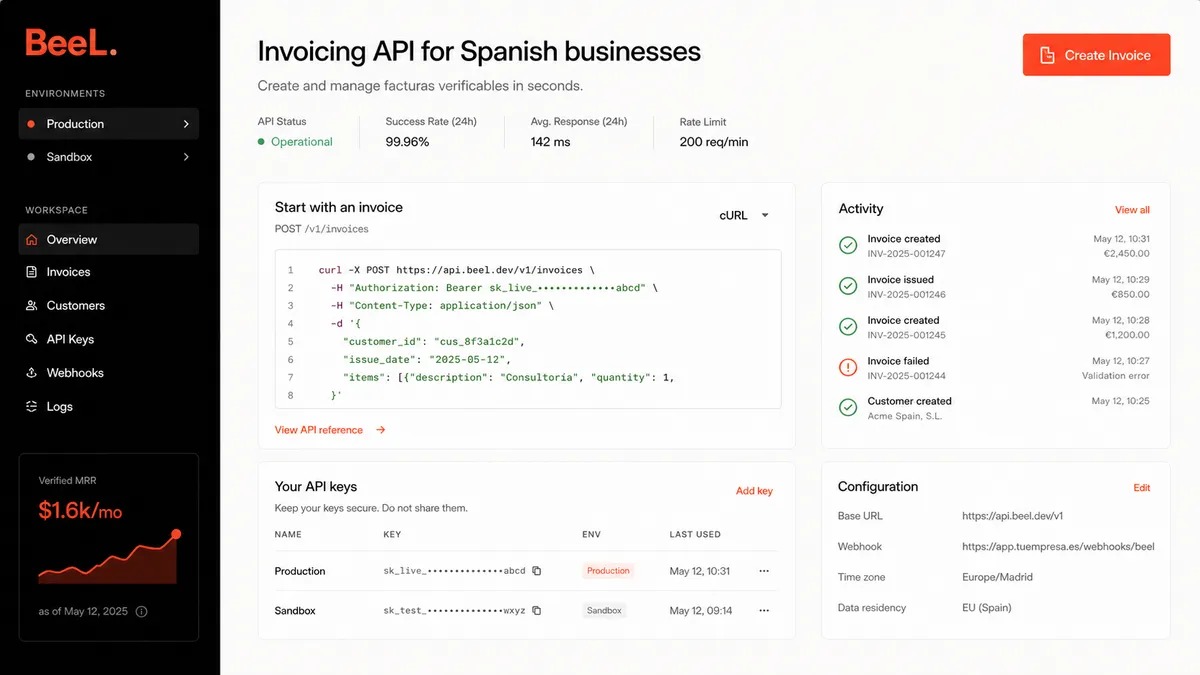Screen dimensions: 1200x675
Task: Click the Europe/Madrid time zone value
Action: coord(997,577)
